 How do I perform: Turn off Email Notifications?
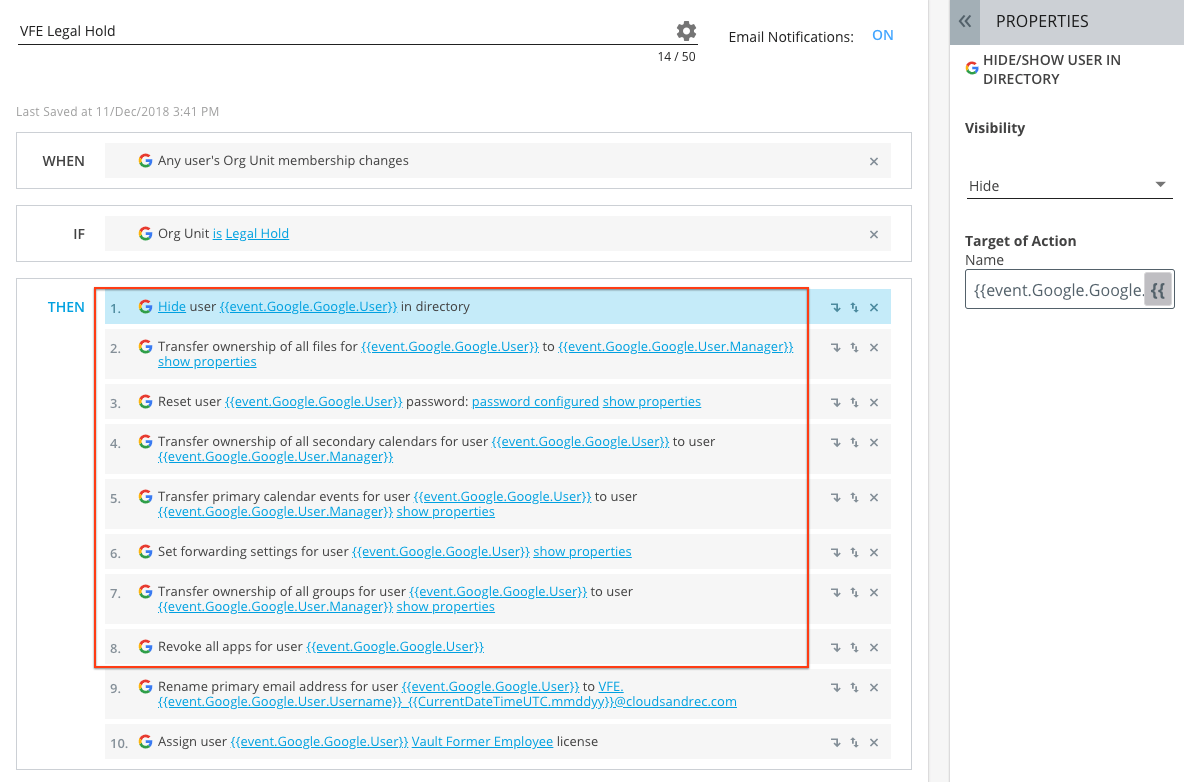(x=882, y=35)
